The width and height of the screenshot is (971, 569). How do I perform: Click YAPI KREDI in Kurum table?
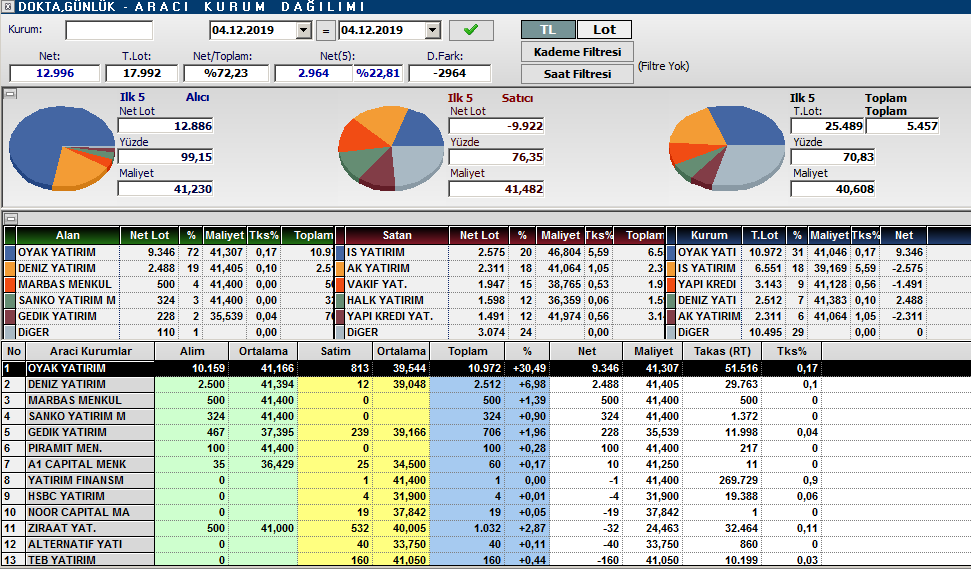pyautogui.click(x=707, y=285)
